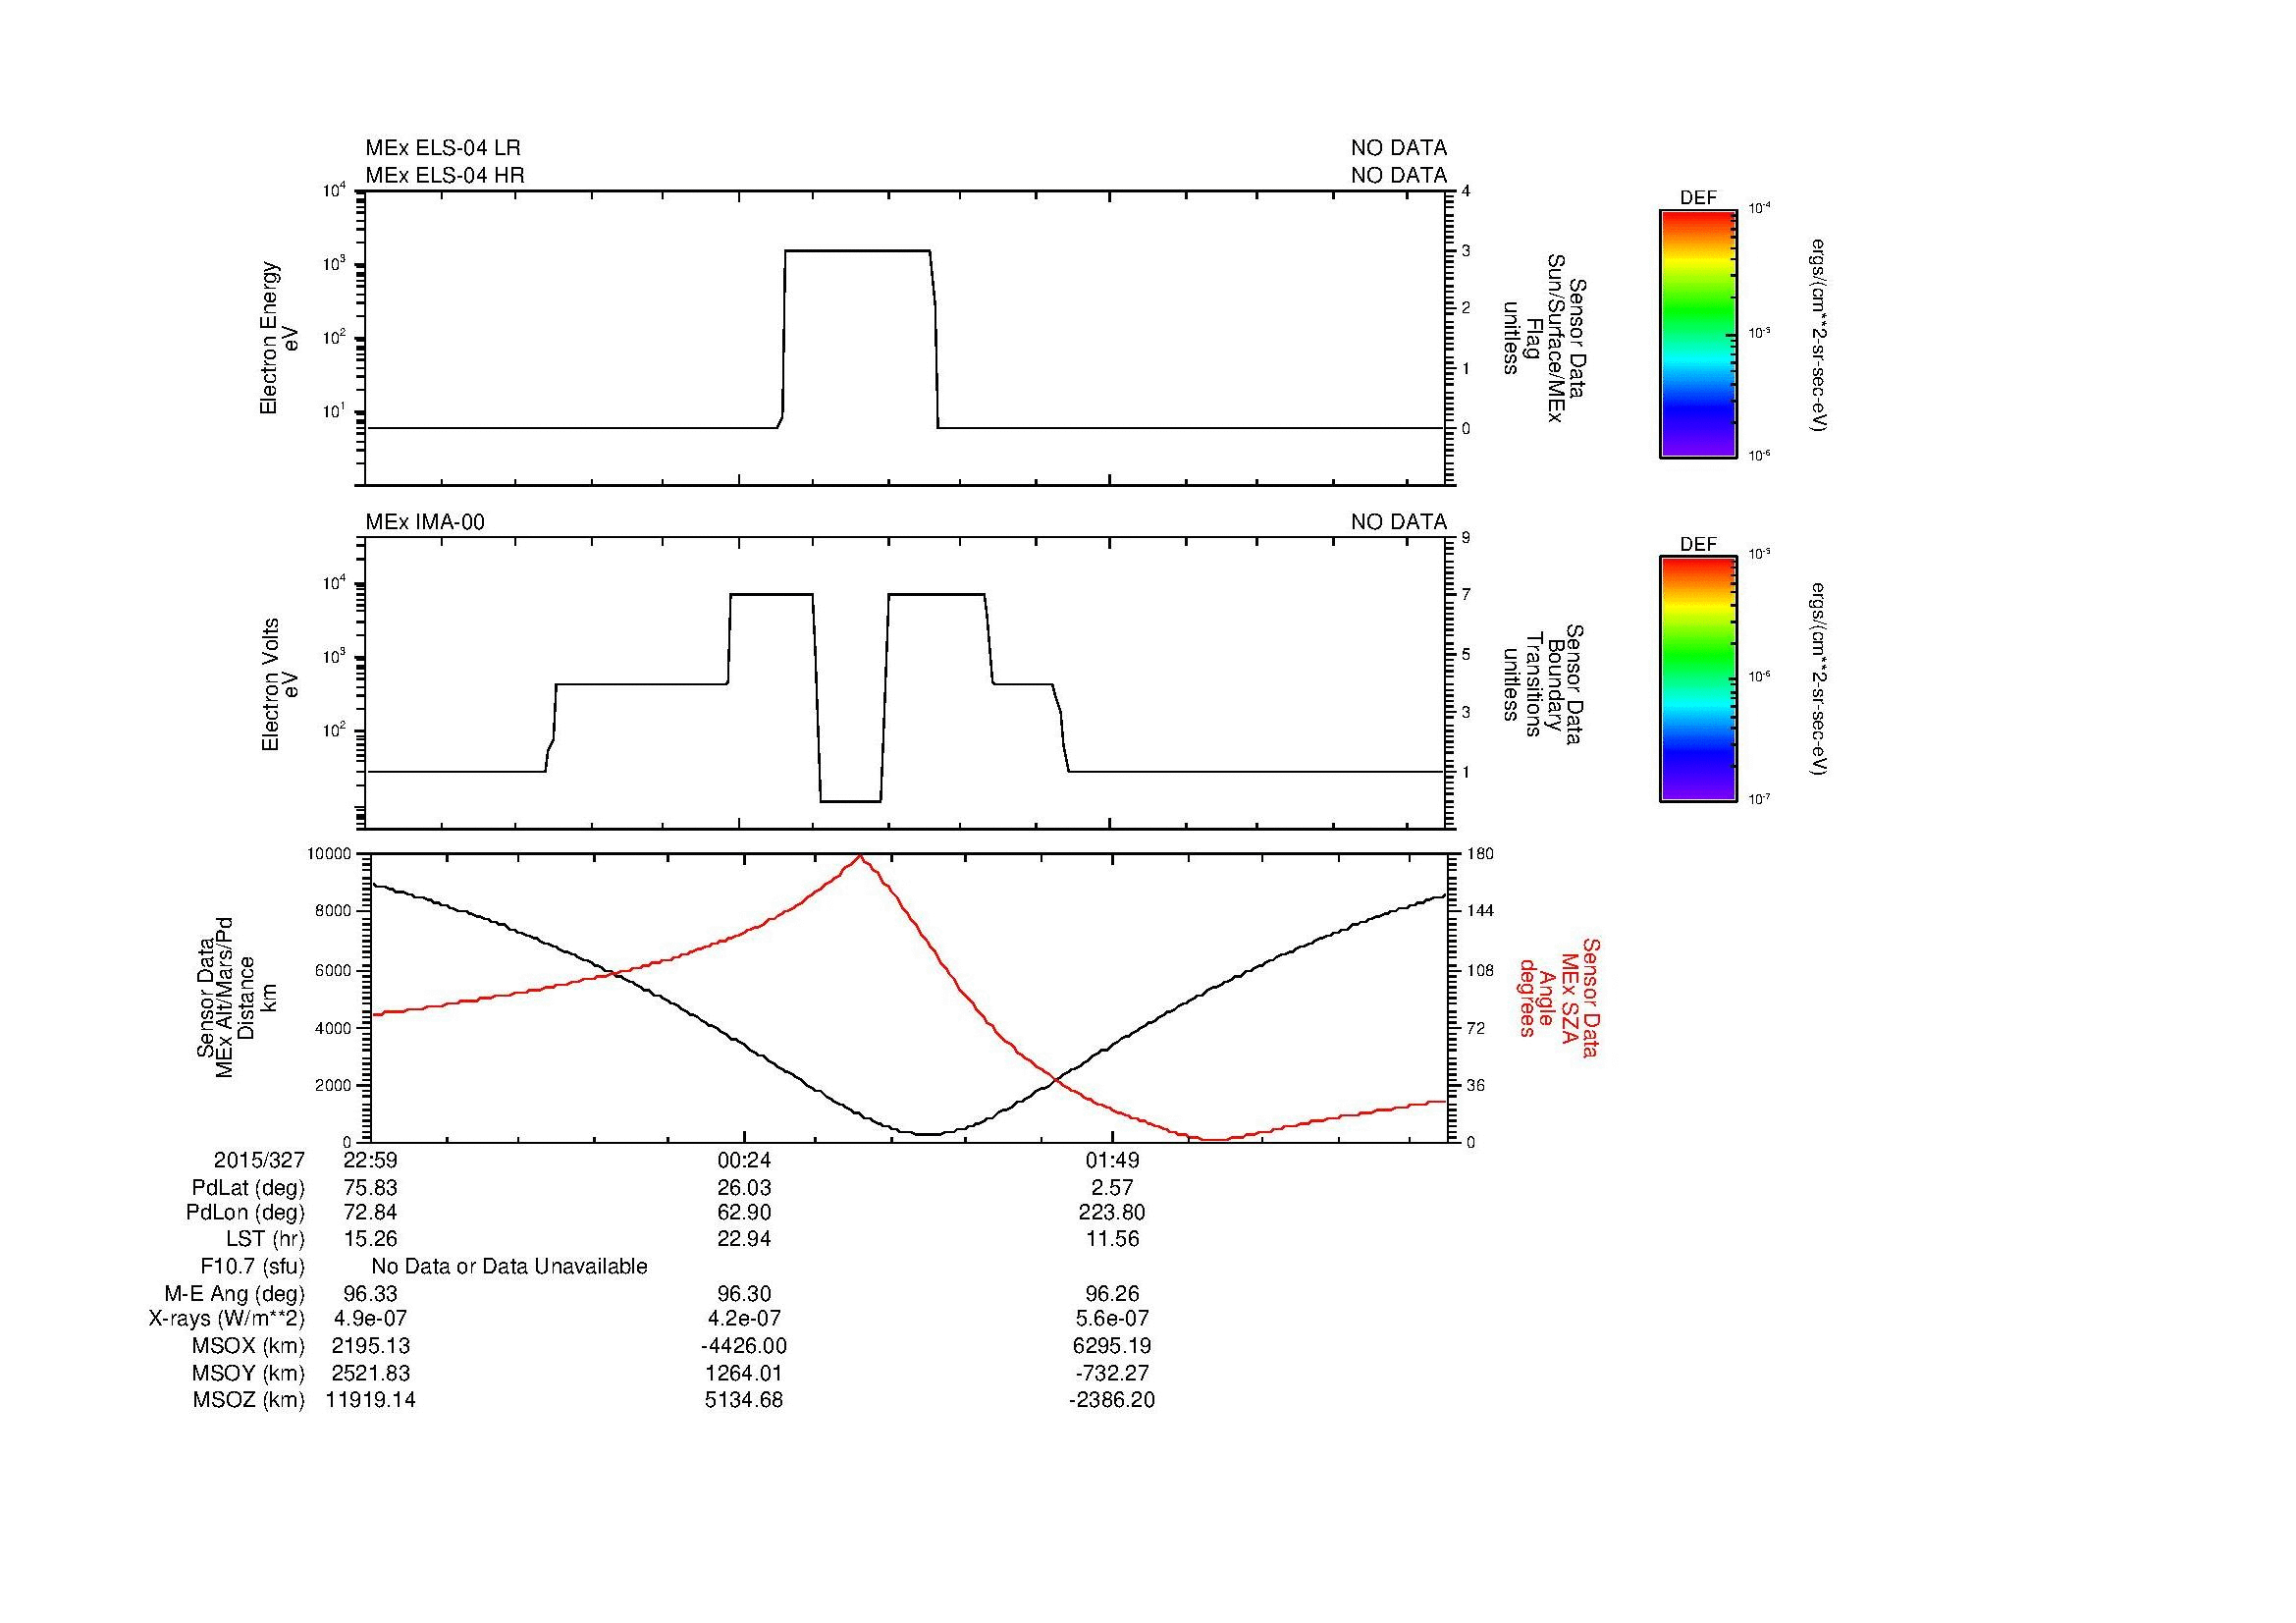Click the '180' SZA axis tick
2296x1623 pixels.
1481,854
